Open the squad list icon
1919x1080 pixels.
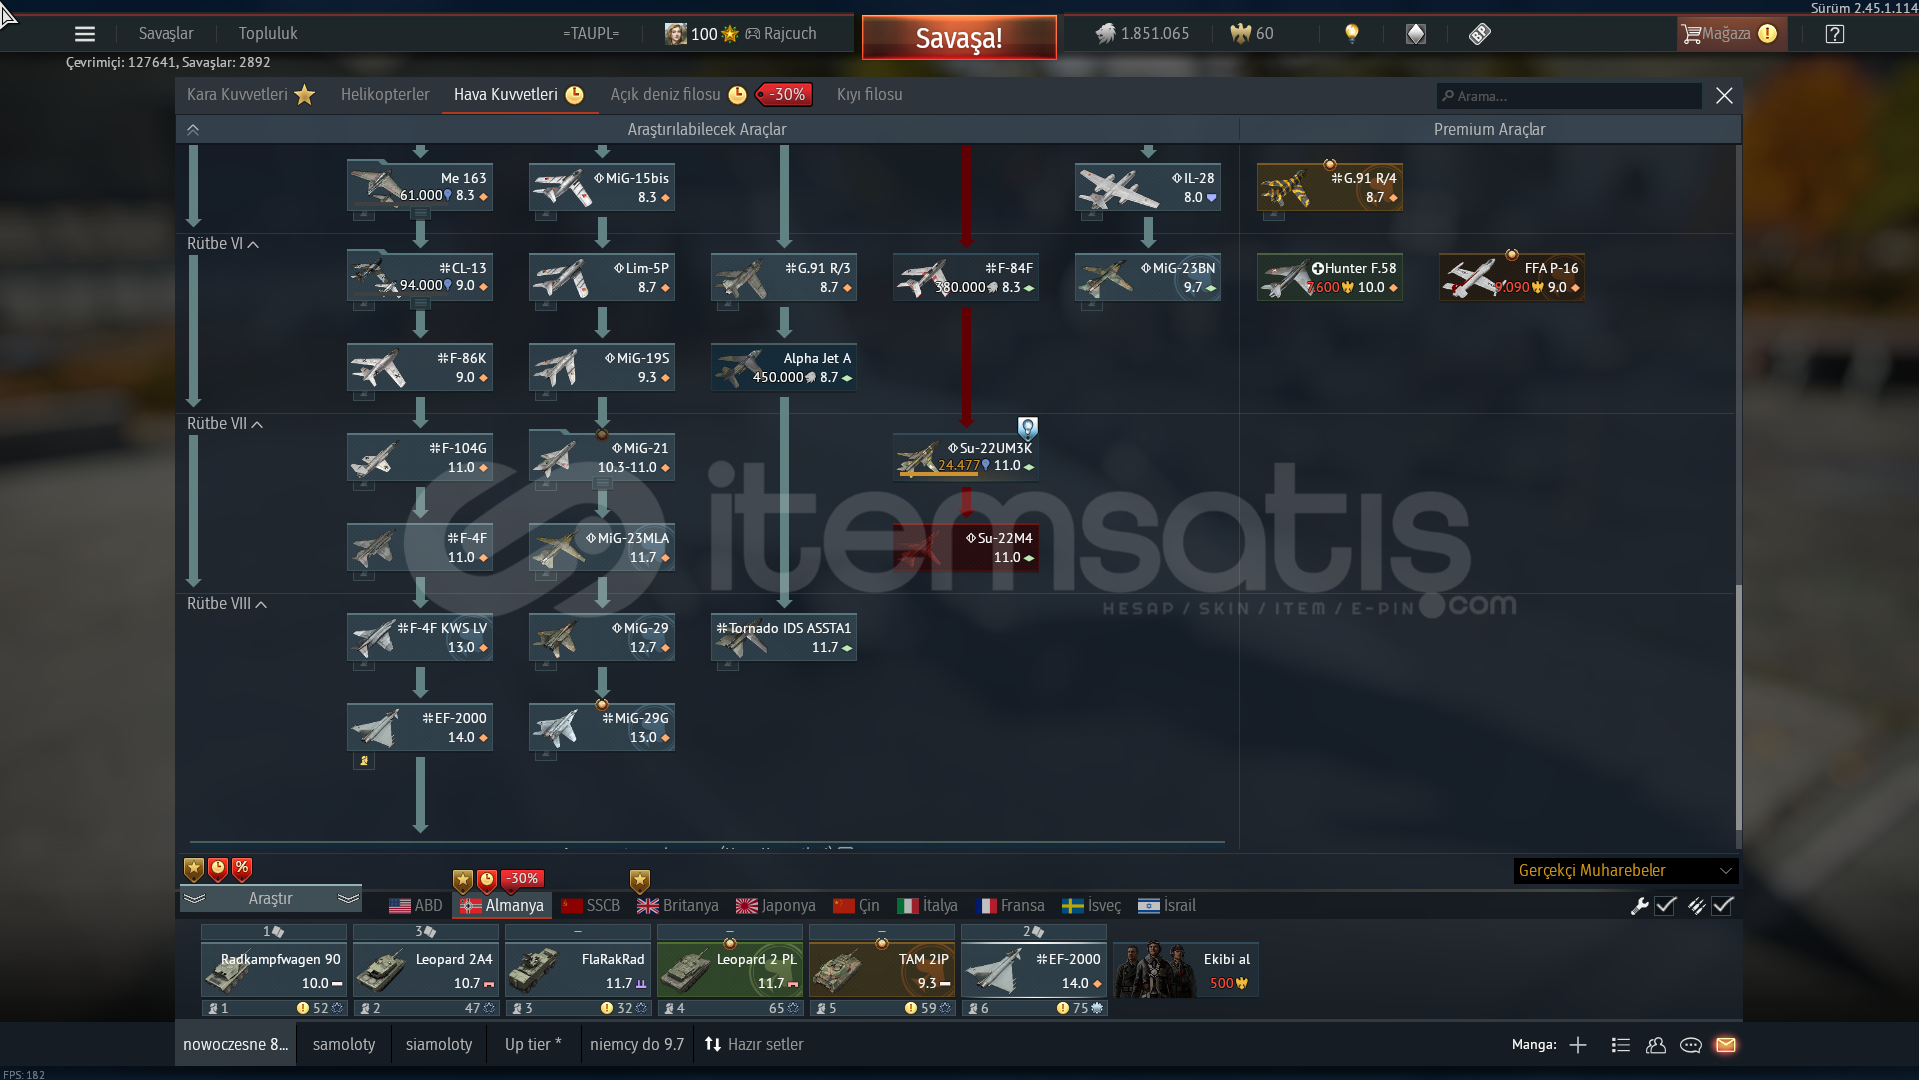tap(1621, 1045)
